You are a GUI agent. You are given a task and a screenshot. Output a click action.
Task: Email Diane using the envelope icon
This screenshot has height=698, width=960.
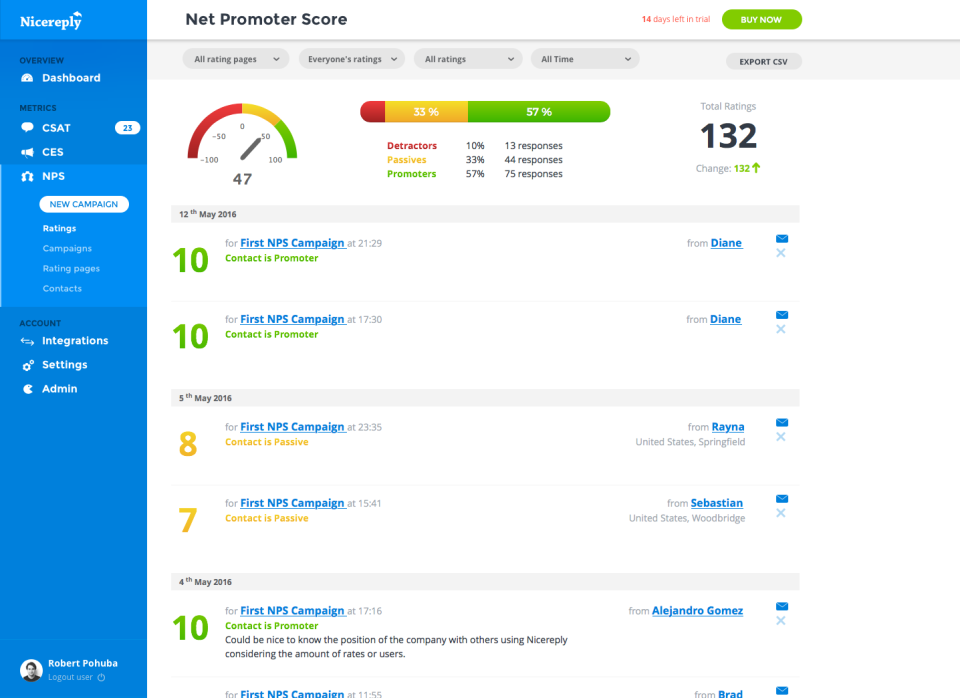(781, 240)
